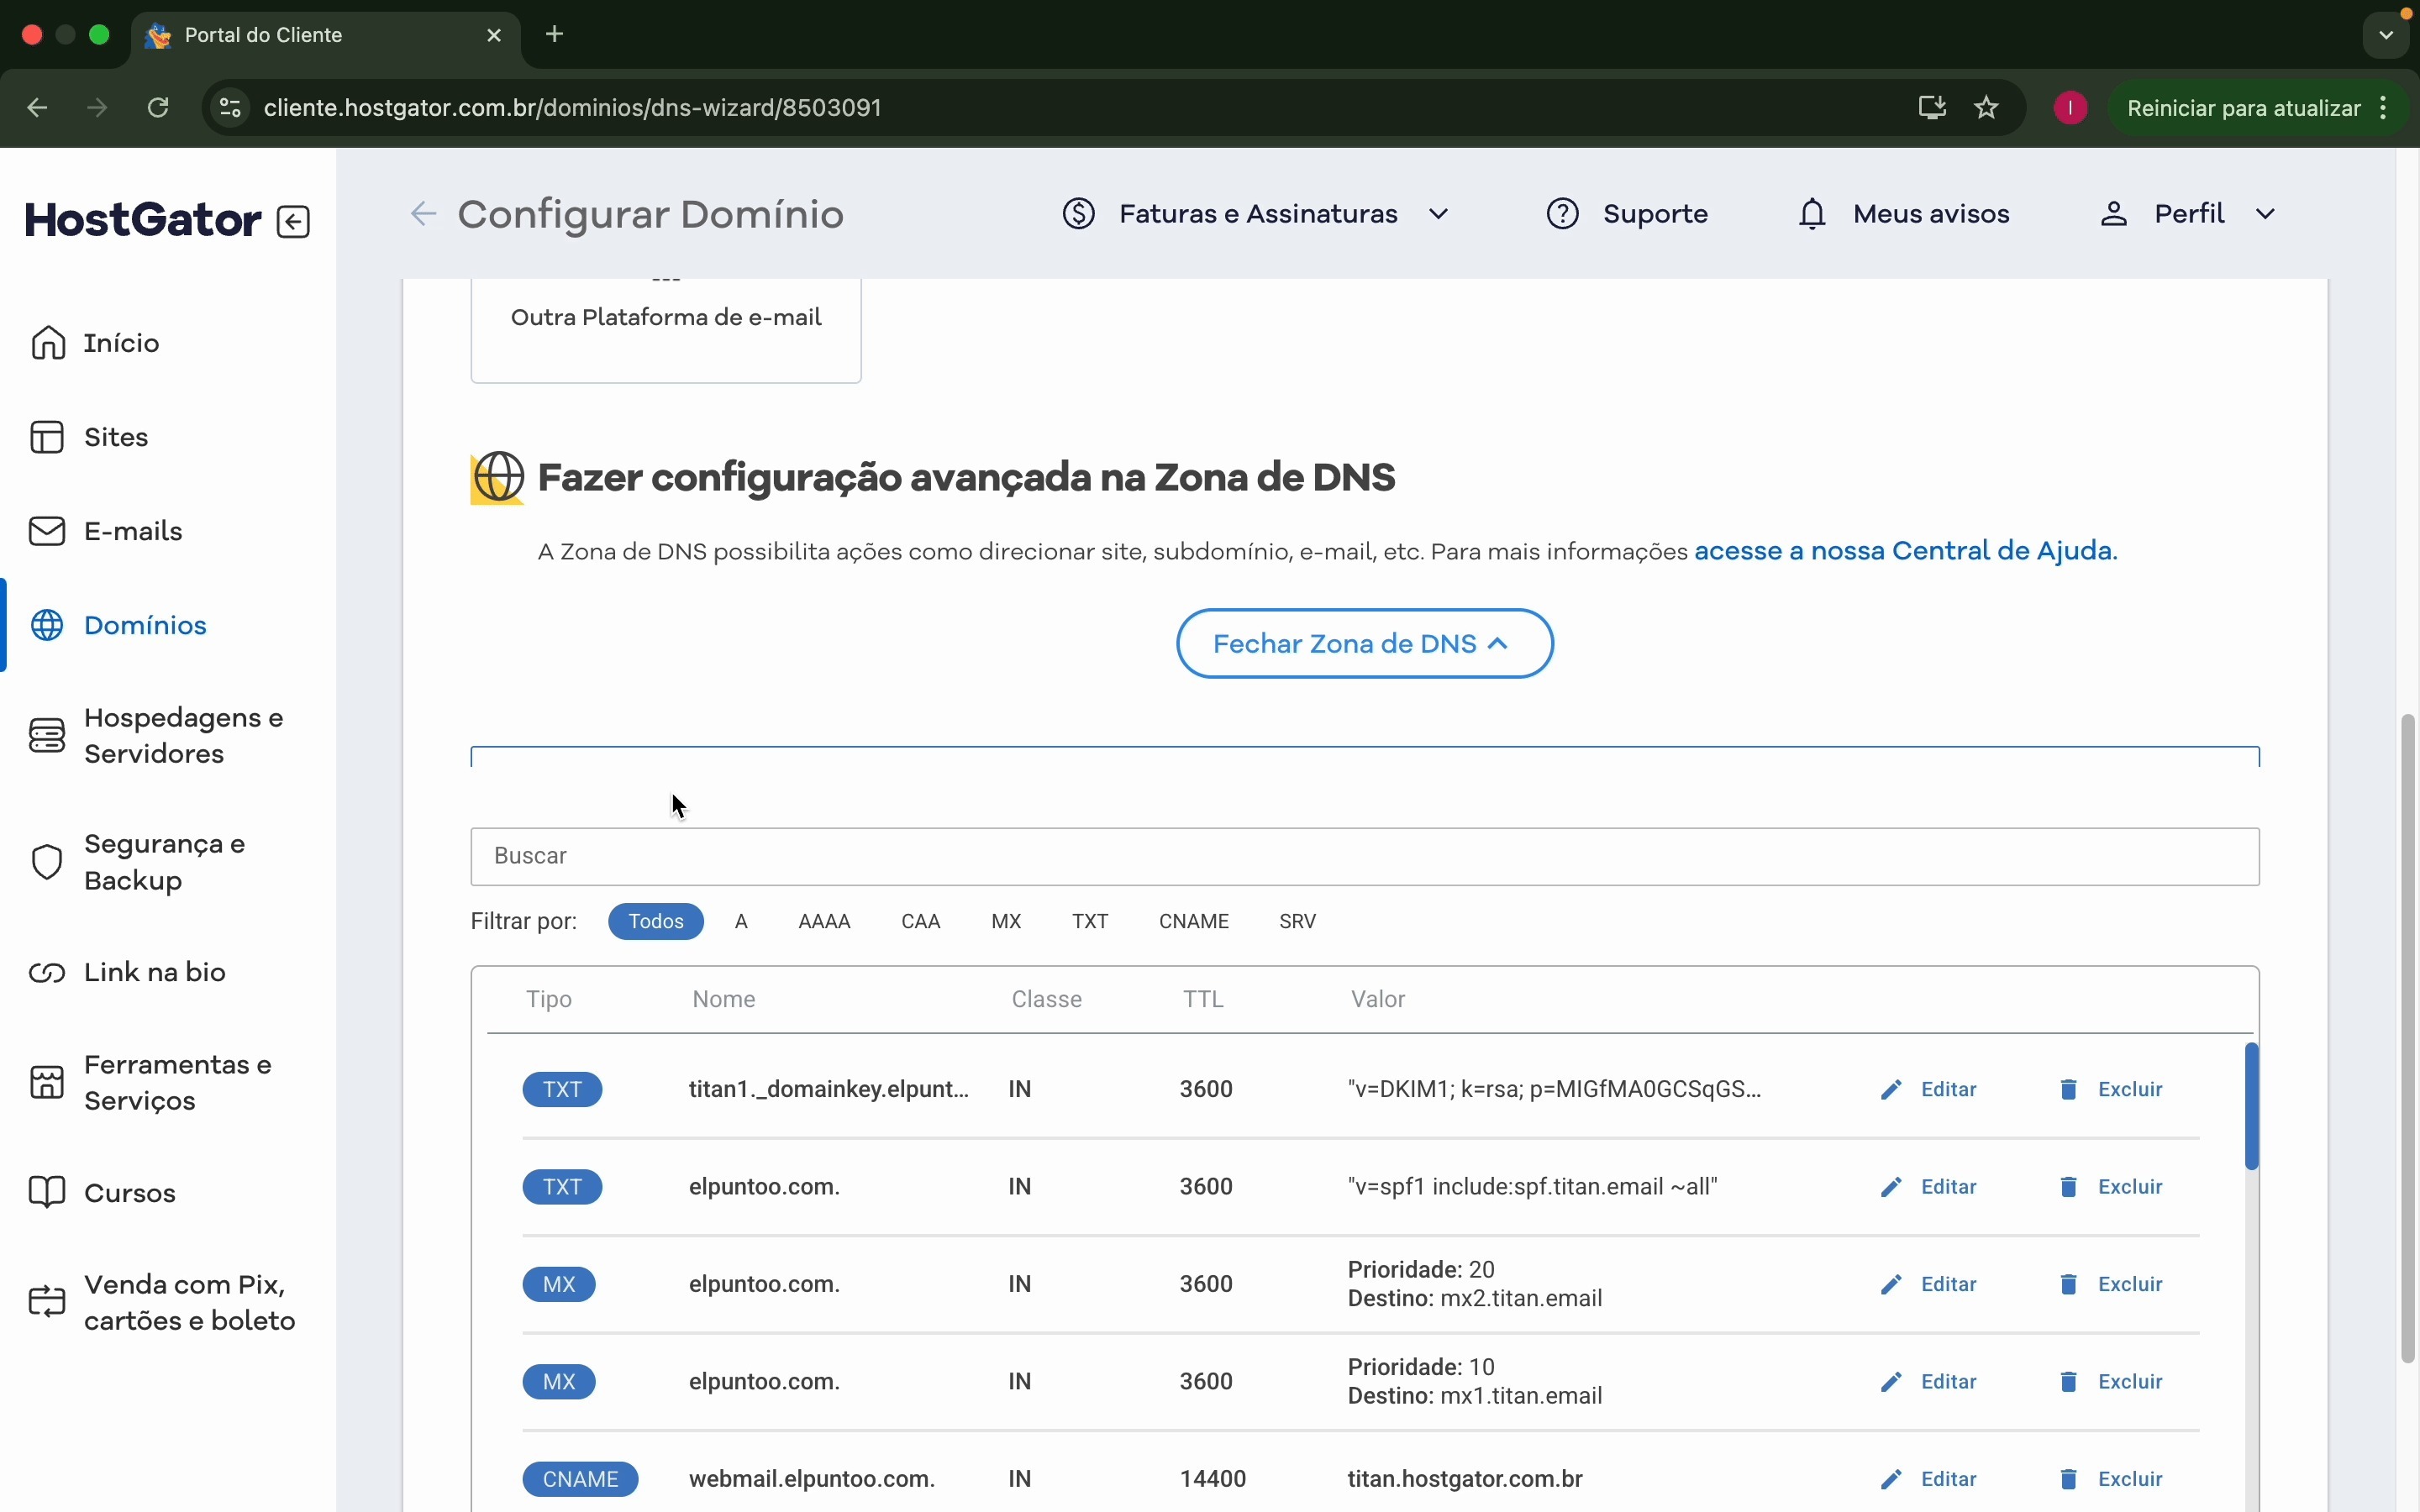Collapse with Fechar Zona de DNS button
Image resolution: width=2420 pixels, height=1512 pixels.
[x=1364, y=644]
